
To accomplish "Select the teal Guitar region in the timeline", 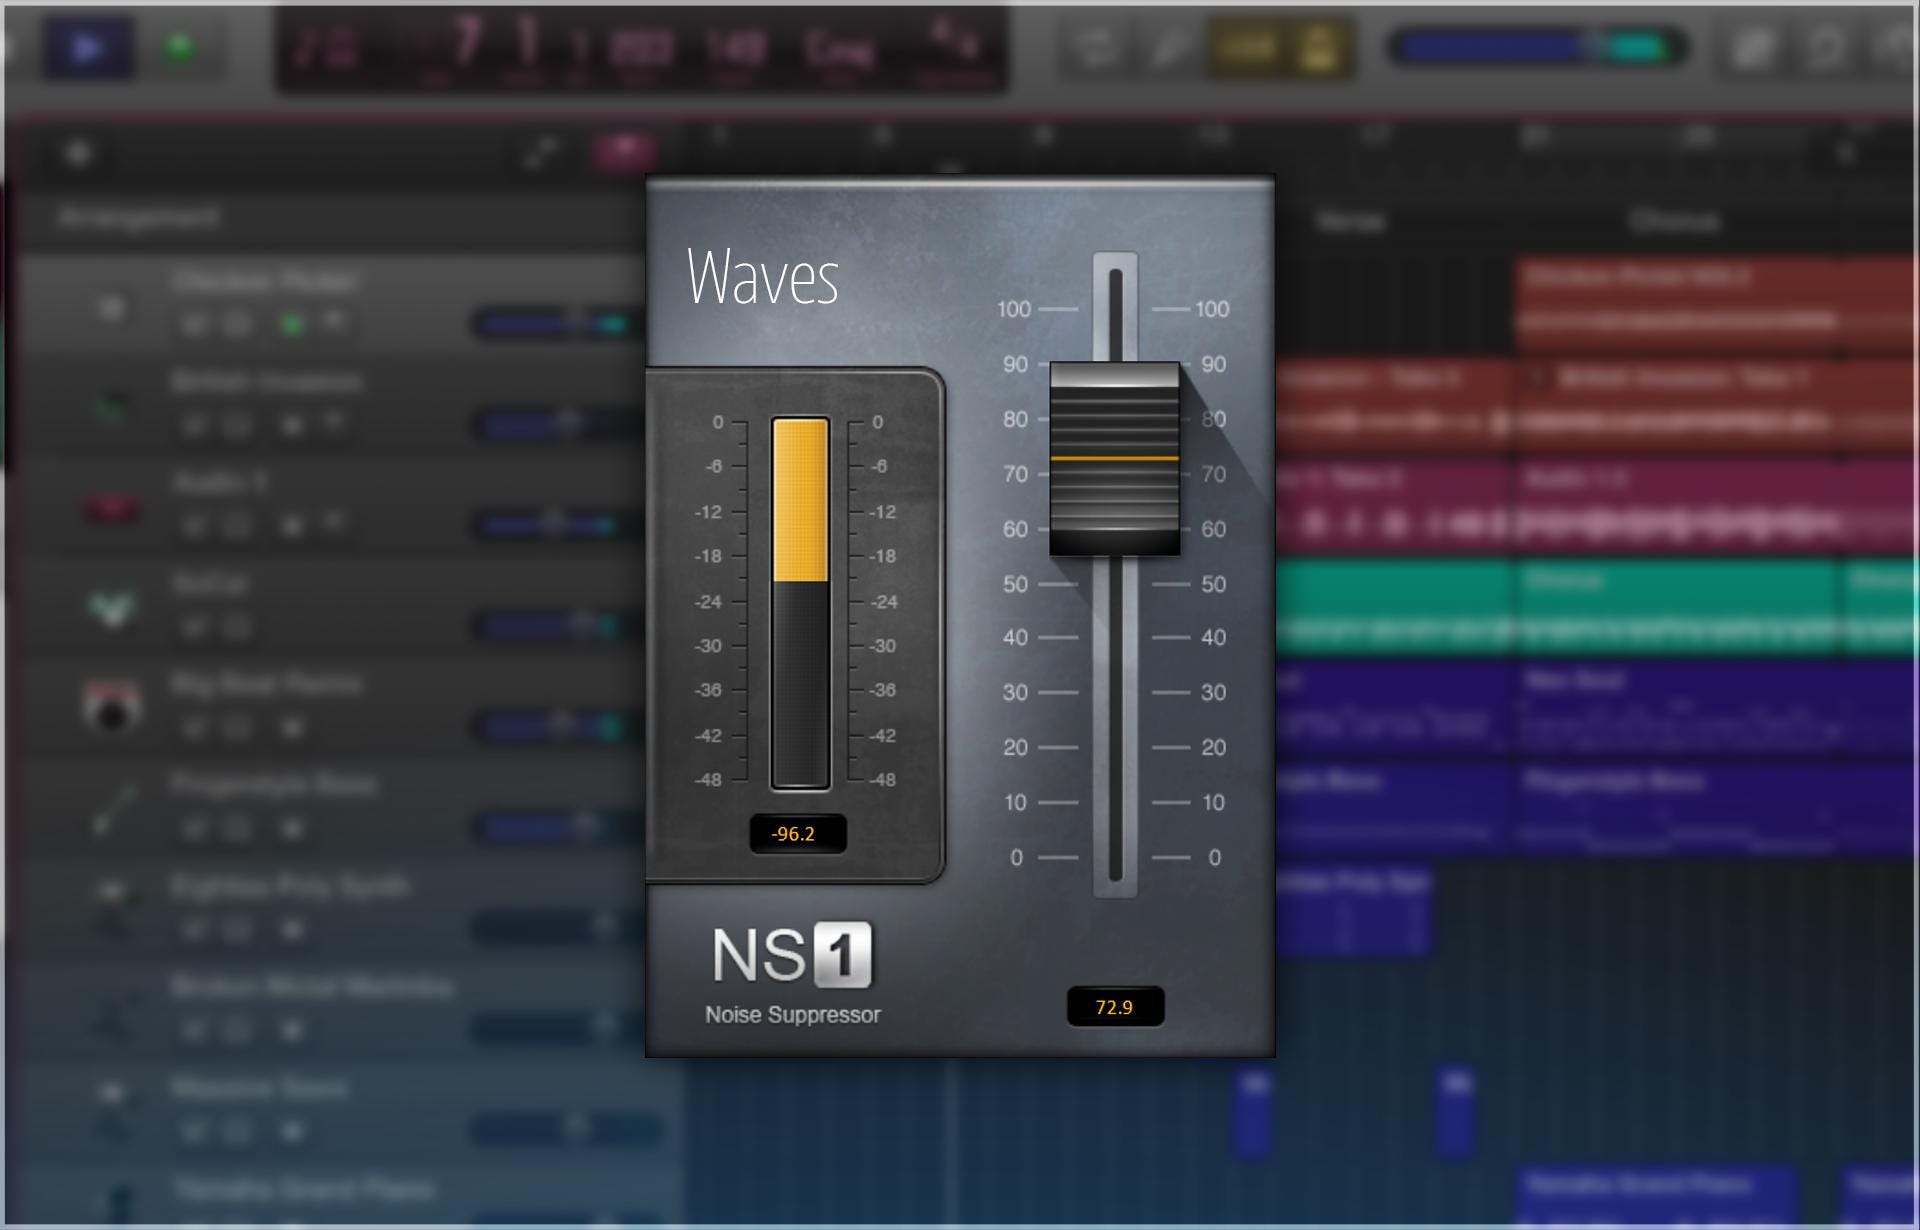I will [1680, 608].
